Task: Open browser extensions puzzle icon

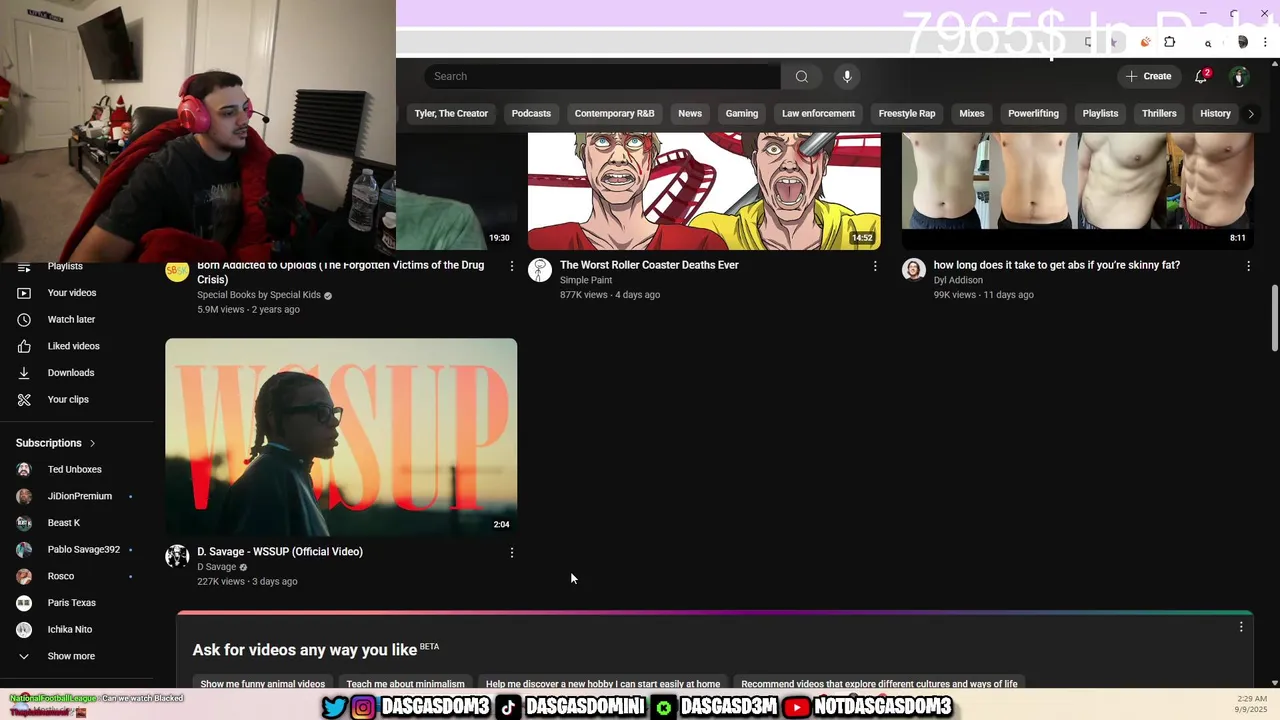Action: pyautogui.click(x=1170, y=42)
